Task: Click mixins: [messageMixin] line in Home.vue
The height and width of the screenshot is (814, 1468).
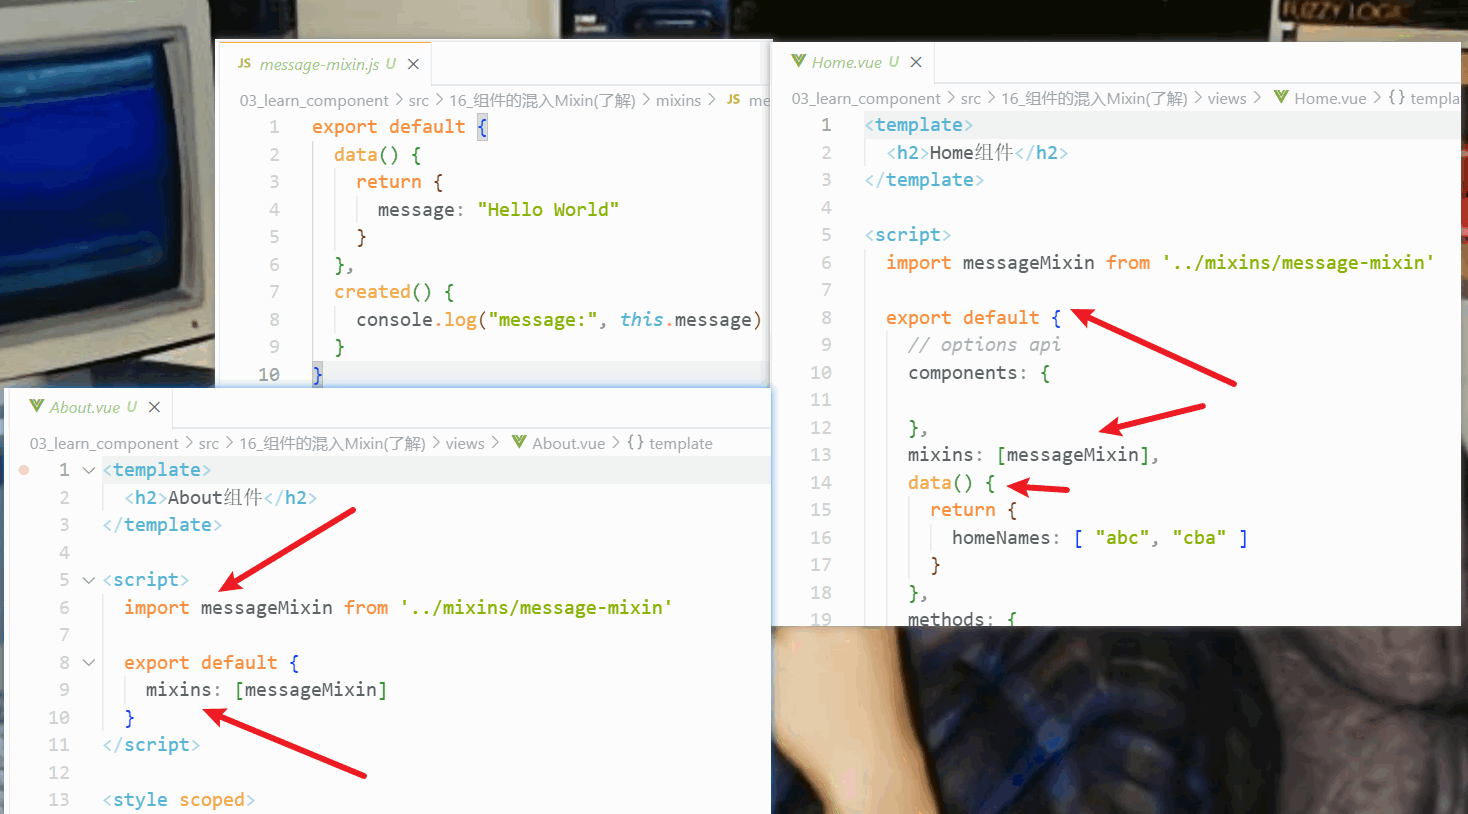Action: tap(1033, 454)
